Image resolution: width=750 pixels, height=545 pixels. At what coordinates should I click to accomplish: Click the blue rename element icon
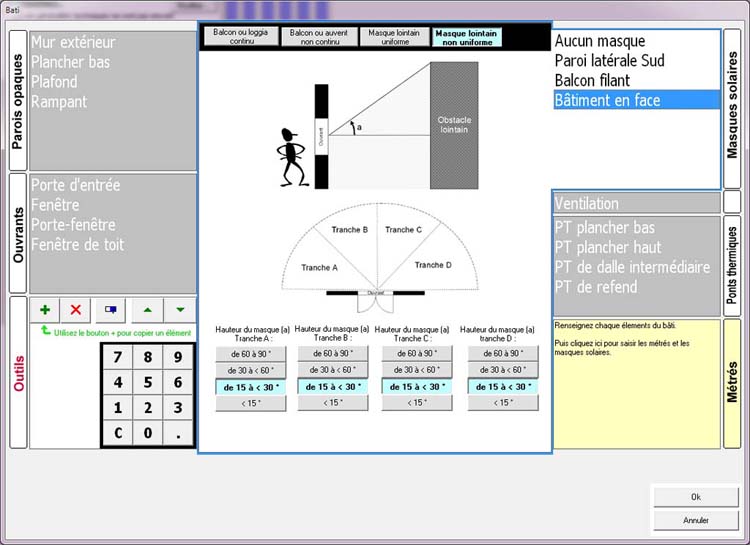[110, 310]
